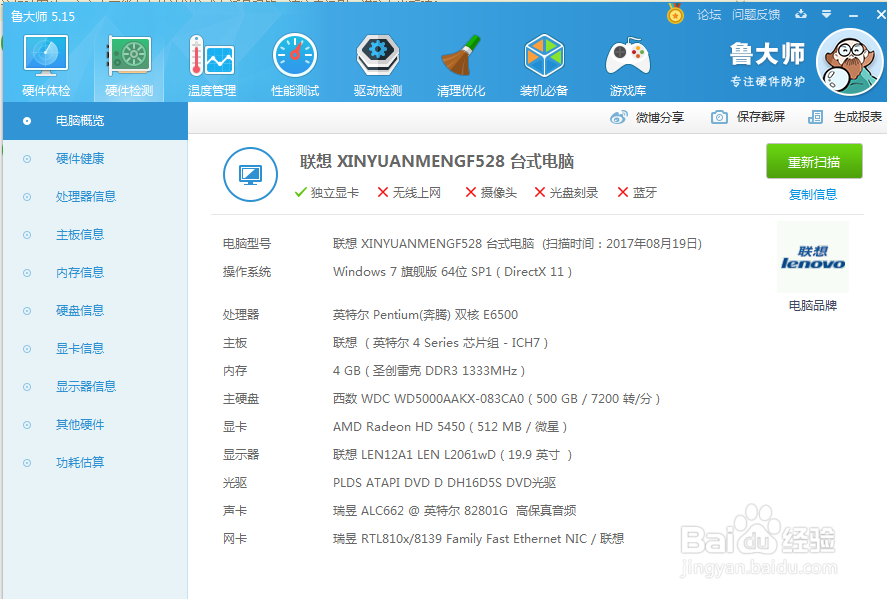Launch the 性能测试 performance test icon
Viewport: 887px width, 599px height.
pyautogui.click(x=295, y=55)
